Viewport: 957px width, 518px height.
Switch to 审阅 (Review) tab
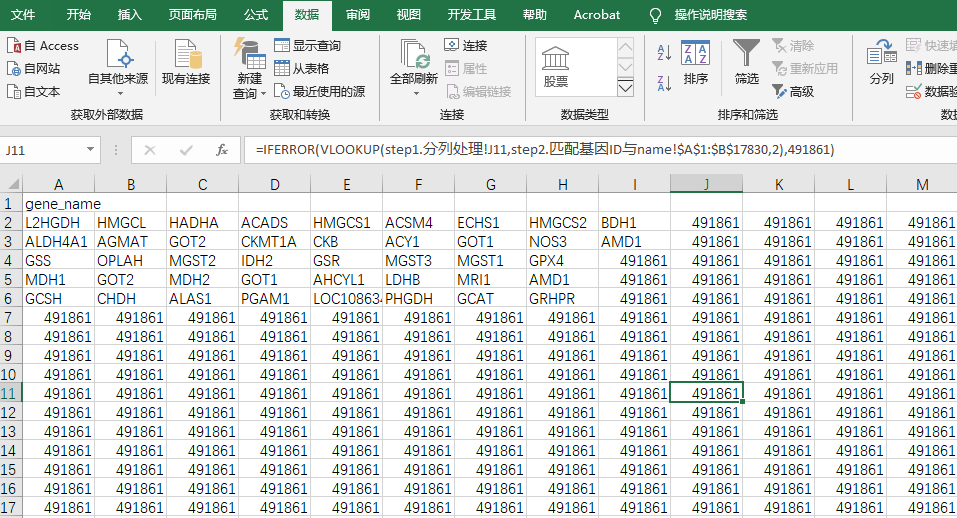tap(358, 15)
